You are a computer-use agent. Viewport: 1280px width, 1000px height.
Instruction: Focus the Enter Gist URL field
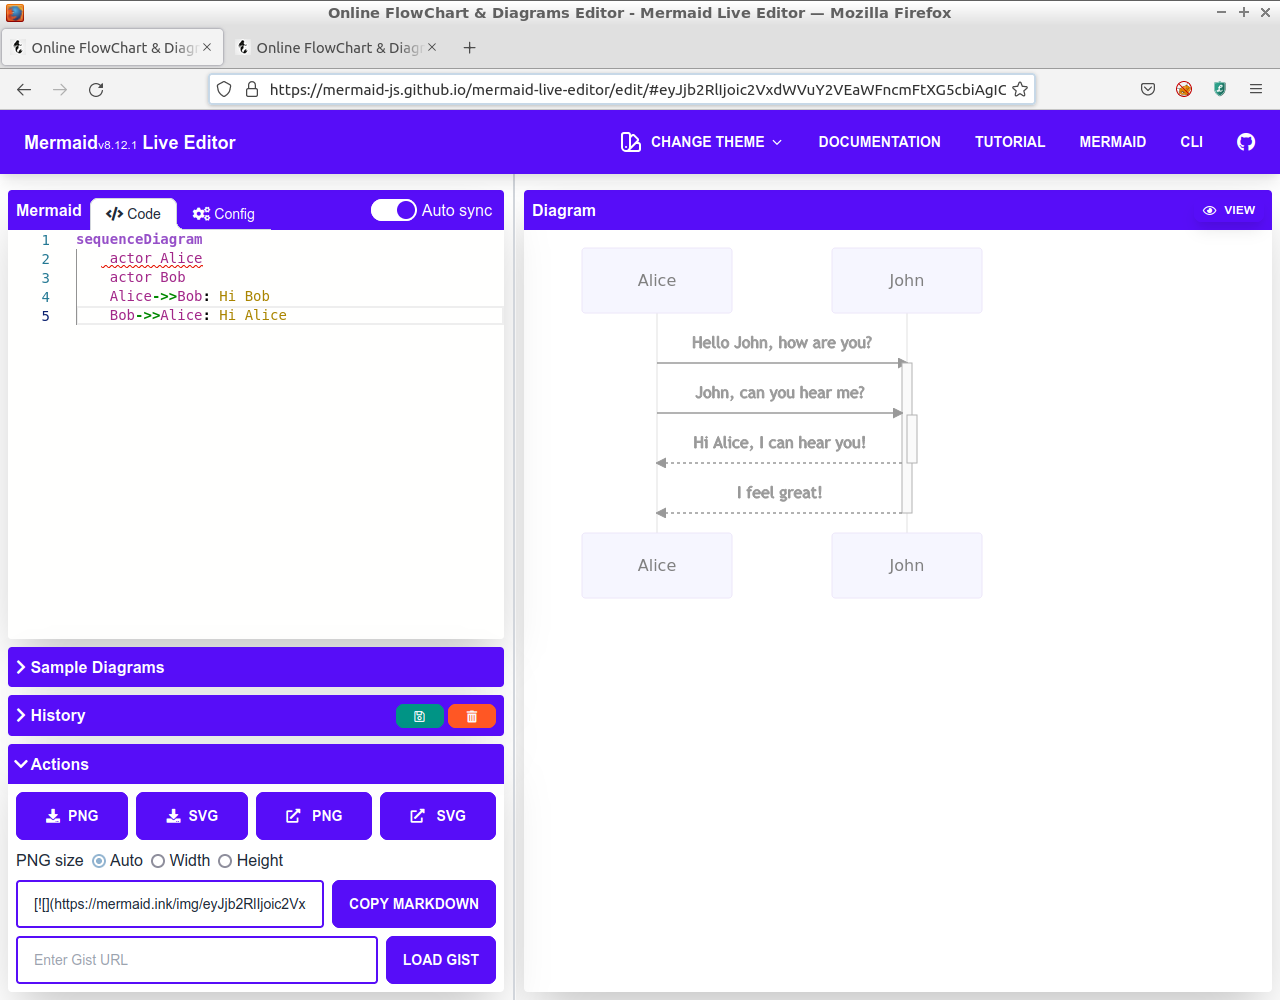[197, 960]
